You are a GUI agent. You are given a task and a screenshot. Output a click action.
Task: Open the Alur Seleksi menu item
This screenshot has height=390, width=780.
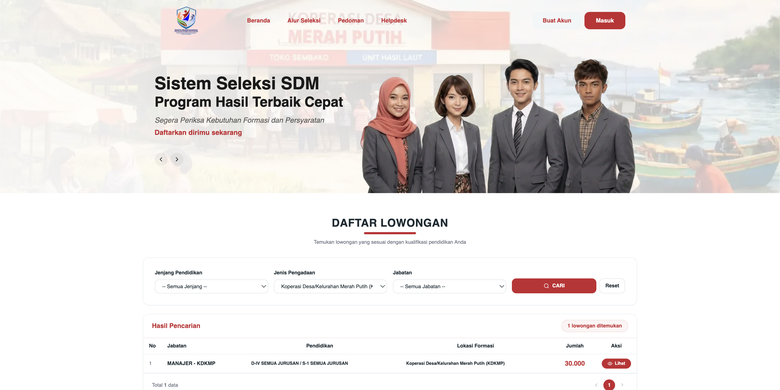pyautogui.click(x=303, y=21)
